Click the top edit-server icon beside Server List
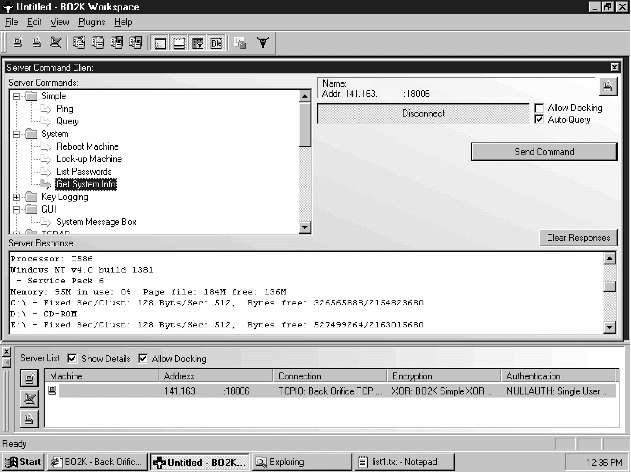The height and width of the screenshot is (473, 631). (30, 377)
